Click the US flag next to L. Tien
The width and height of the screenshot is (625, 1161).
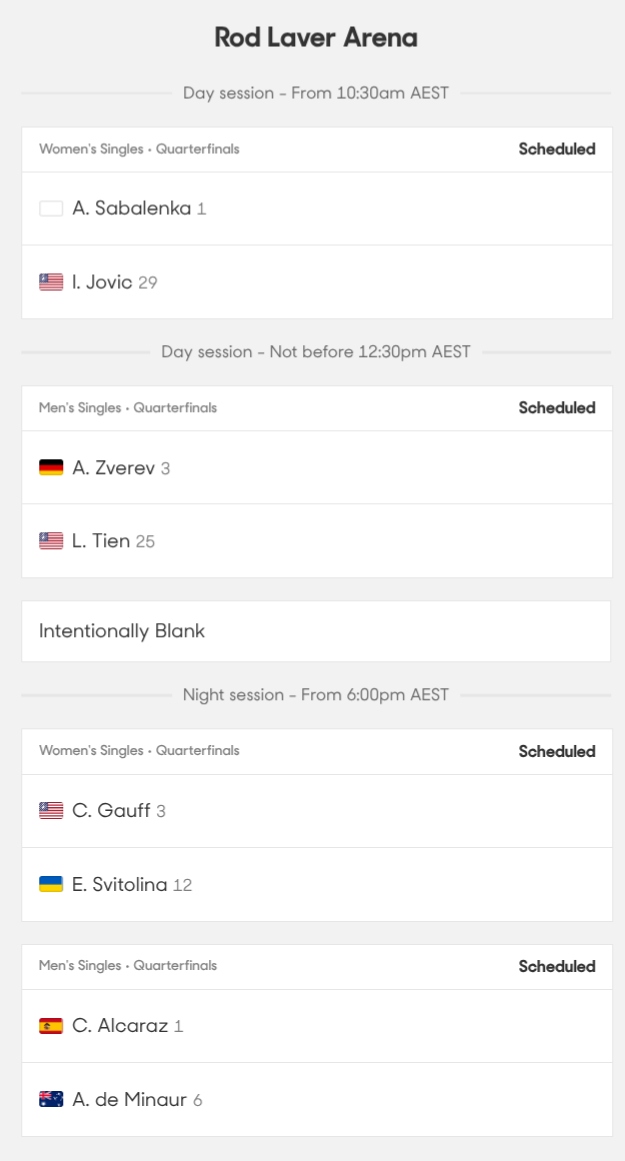click(49, 541)
